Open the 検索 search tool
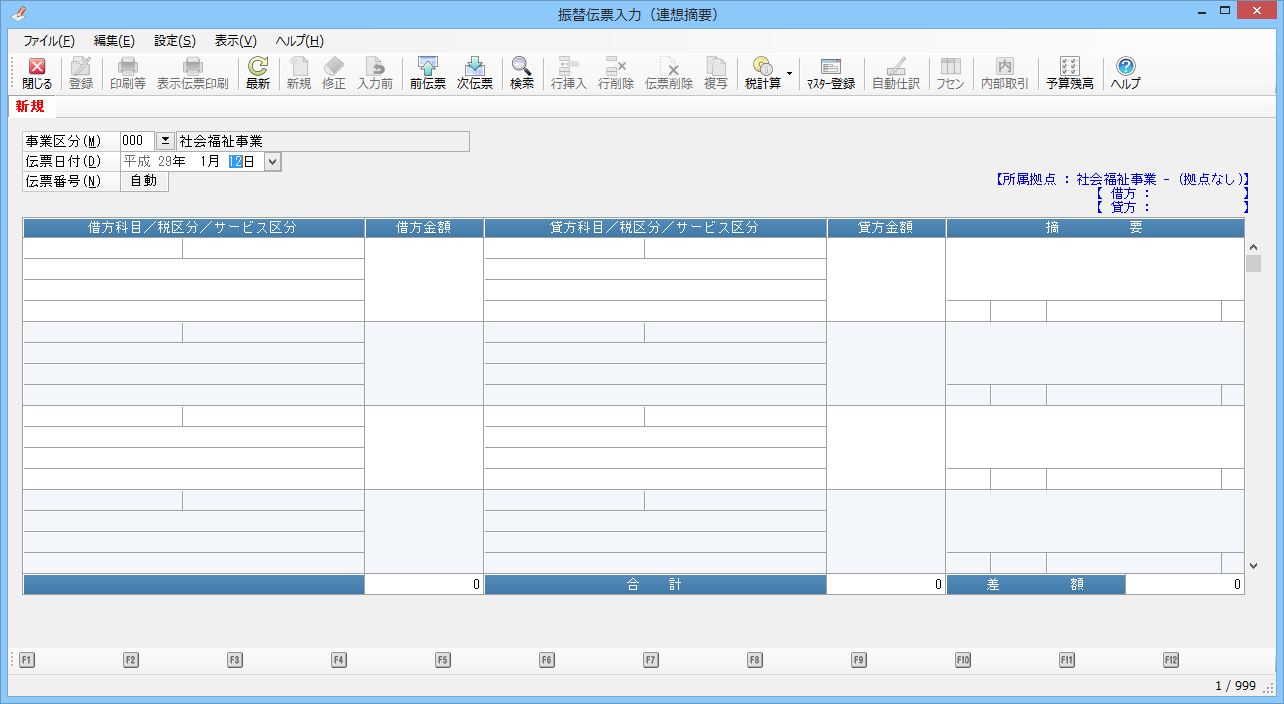The image size is (1284, 704). [522, 74]
